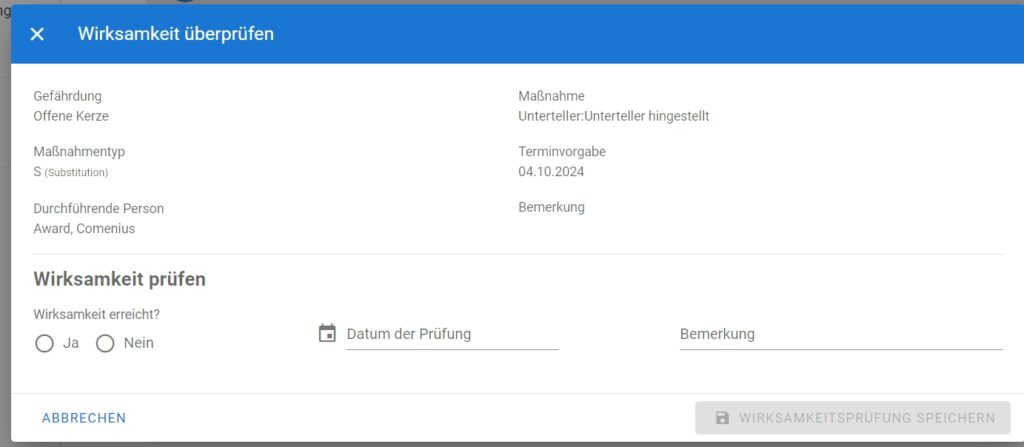
Task: Focus the Datum der Prüfung field
Action: tap(452, 334)
